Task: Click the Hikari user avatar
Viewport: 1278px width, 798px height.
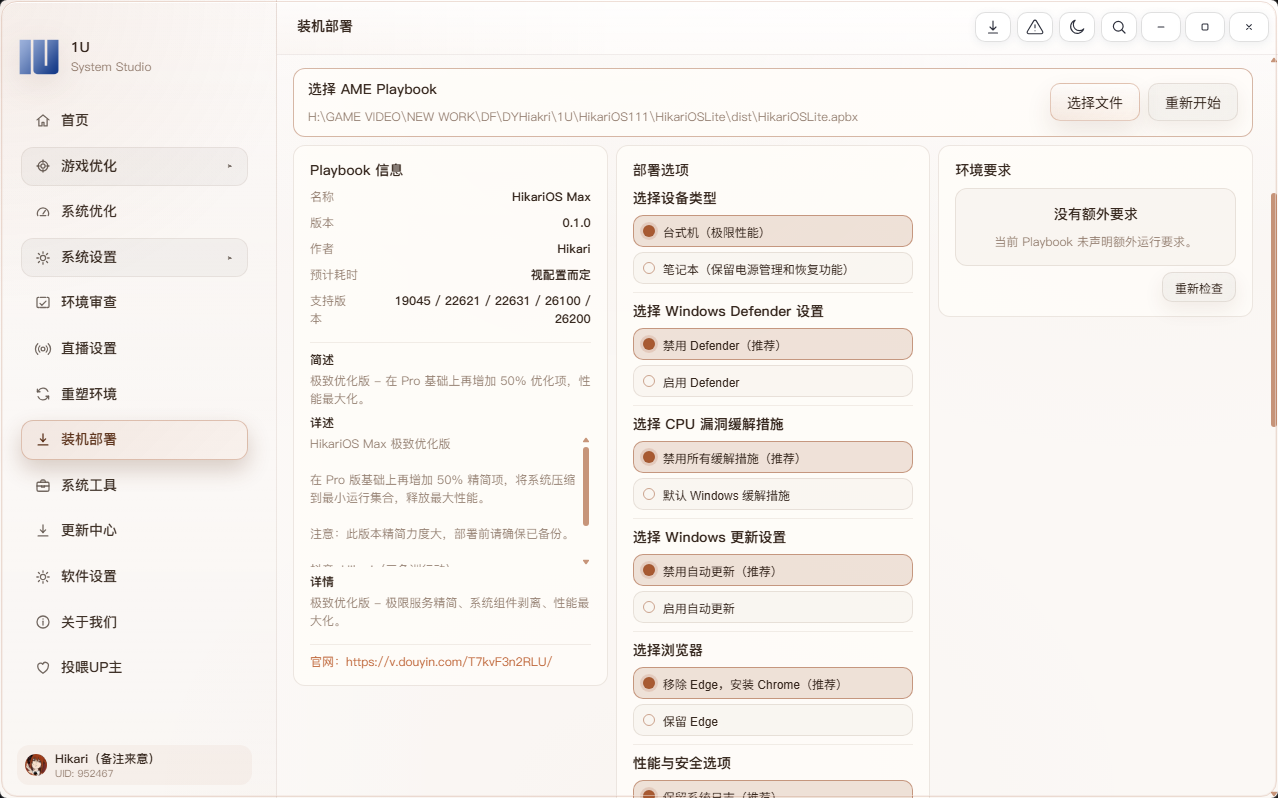Action: (x=36, y=765)
